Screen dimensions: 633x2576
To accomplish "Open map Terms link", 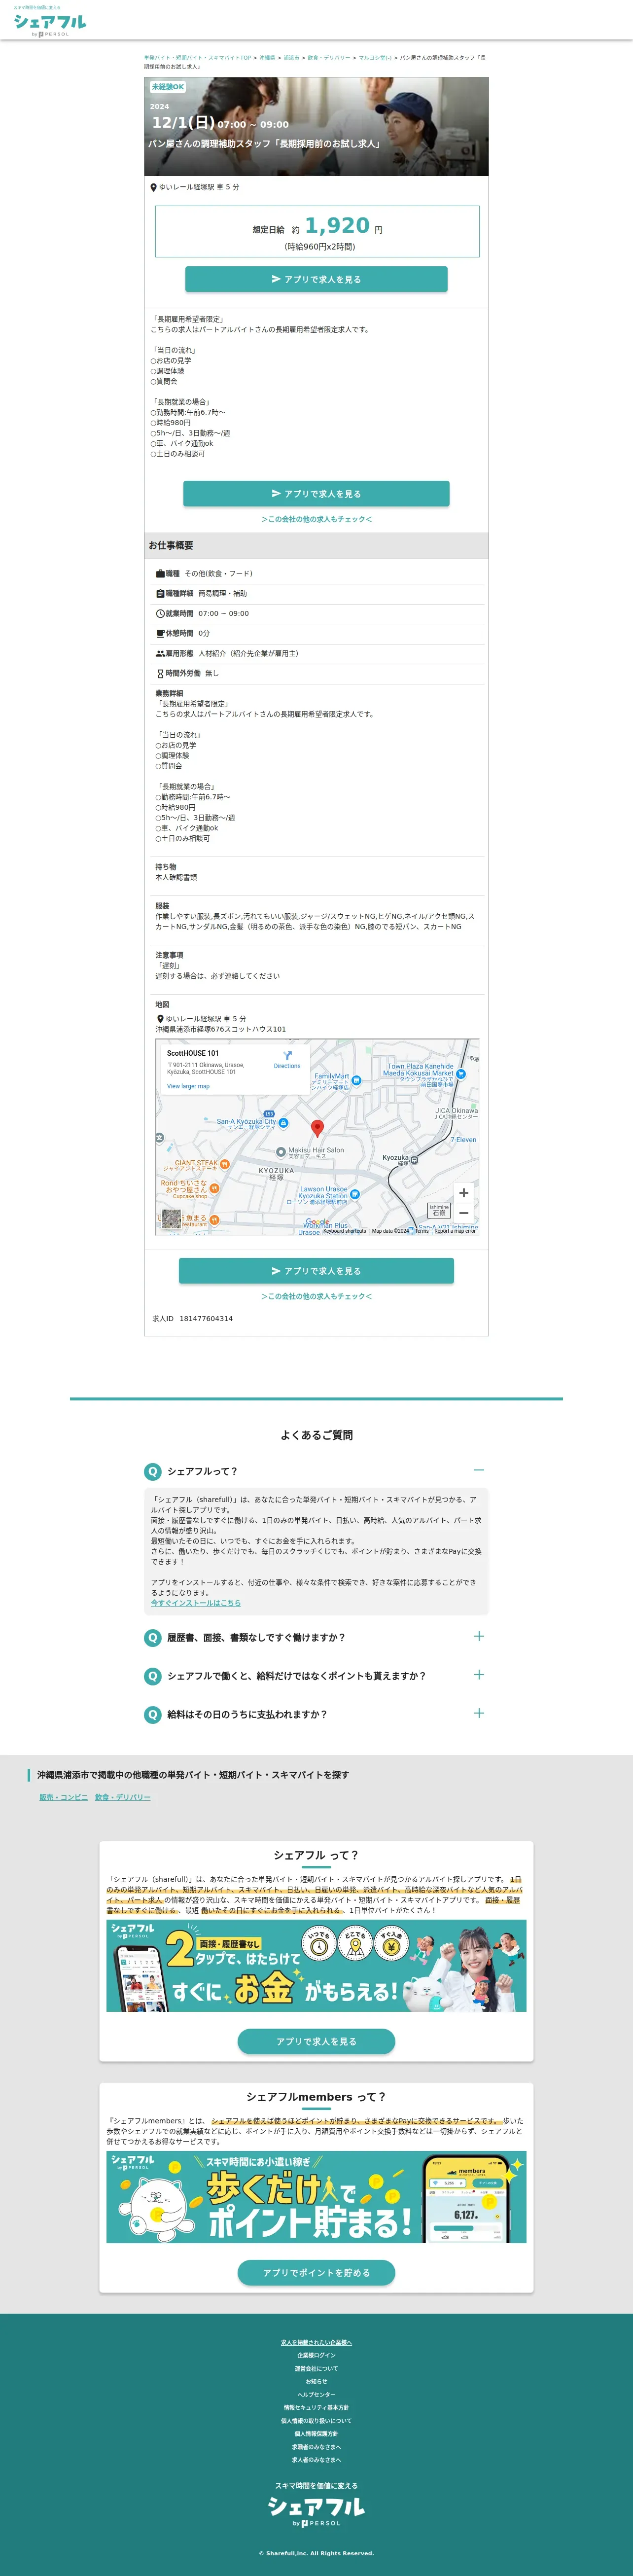I will point(422,1231).
